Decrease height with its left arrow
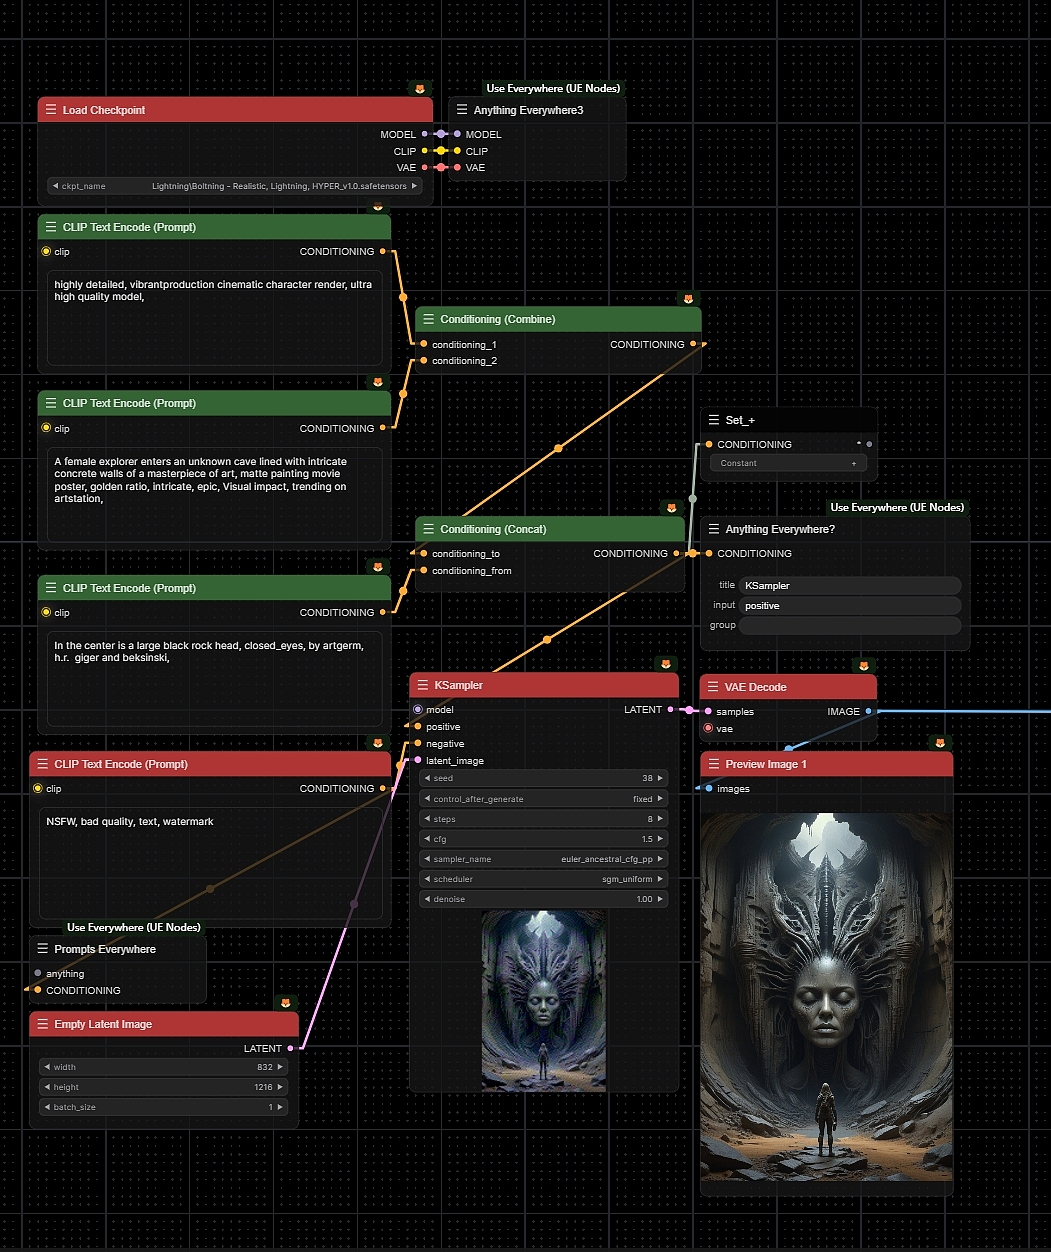The height and width of the screenshot is (1252, 1051). tap(47, 1087)
